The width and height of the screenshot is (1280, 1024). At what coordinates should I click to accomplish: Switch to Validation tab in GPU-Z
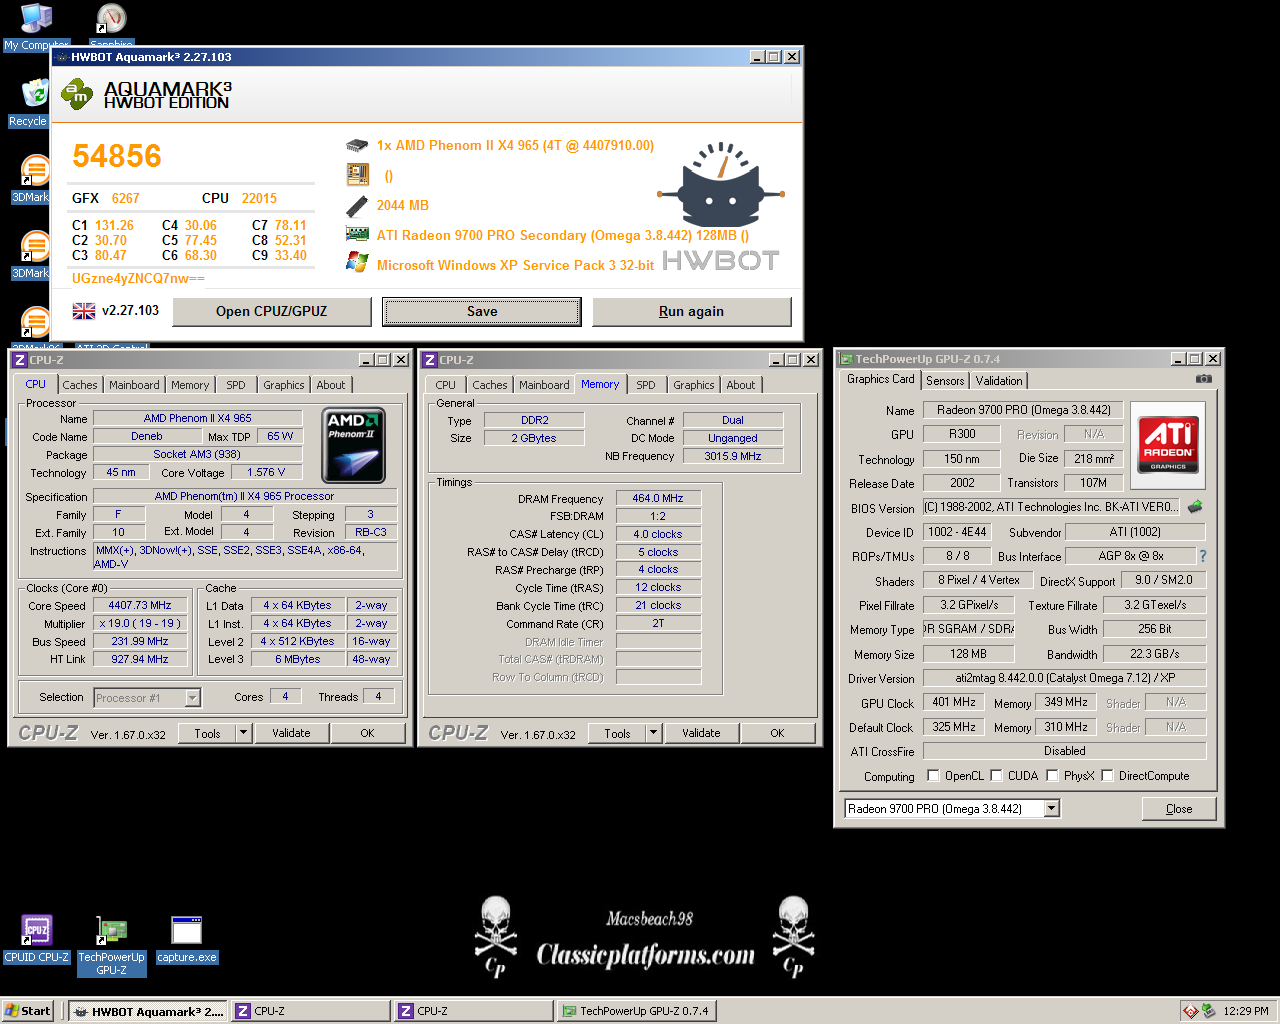click(999, 381)
